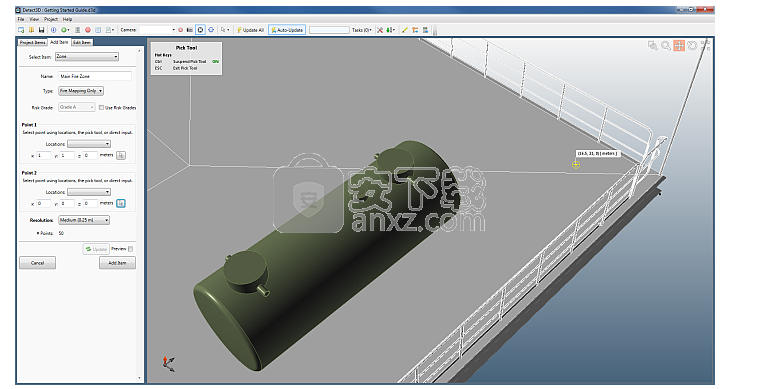The width and height of the screenshot is (763, 389).
Task: Click the Add Item button
Action: 117,263
